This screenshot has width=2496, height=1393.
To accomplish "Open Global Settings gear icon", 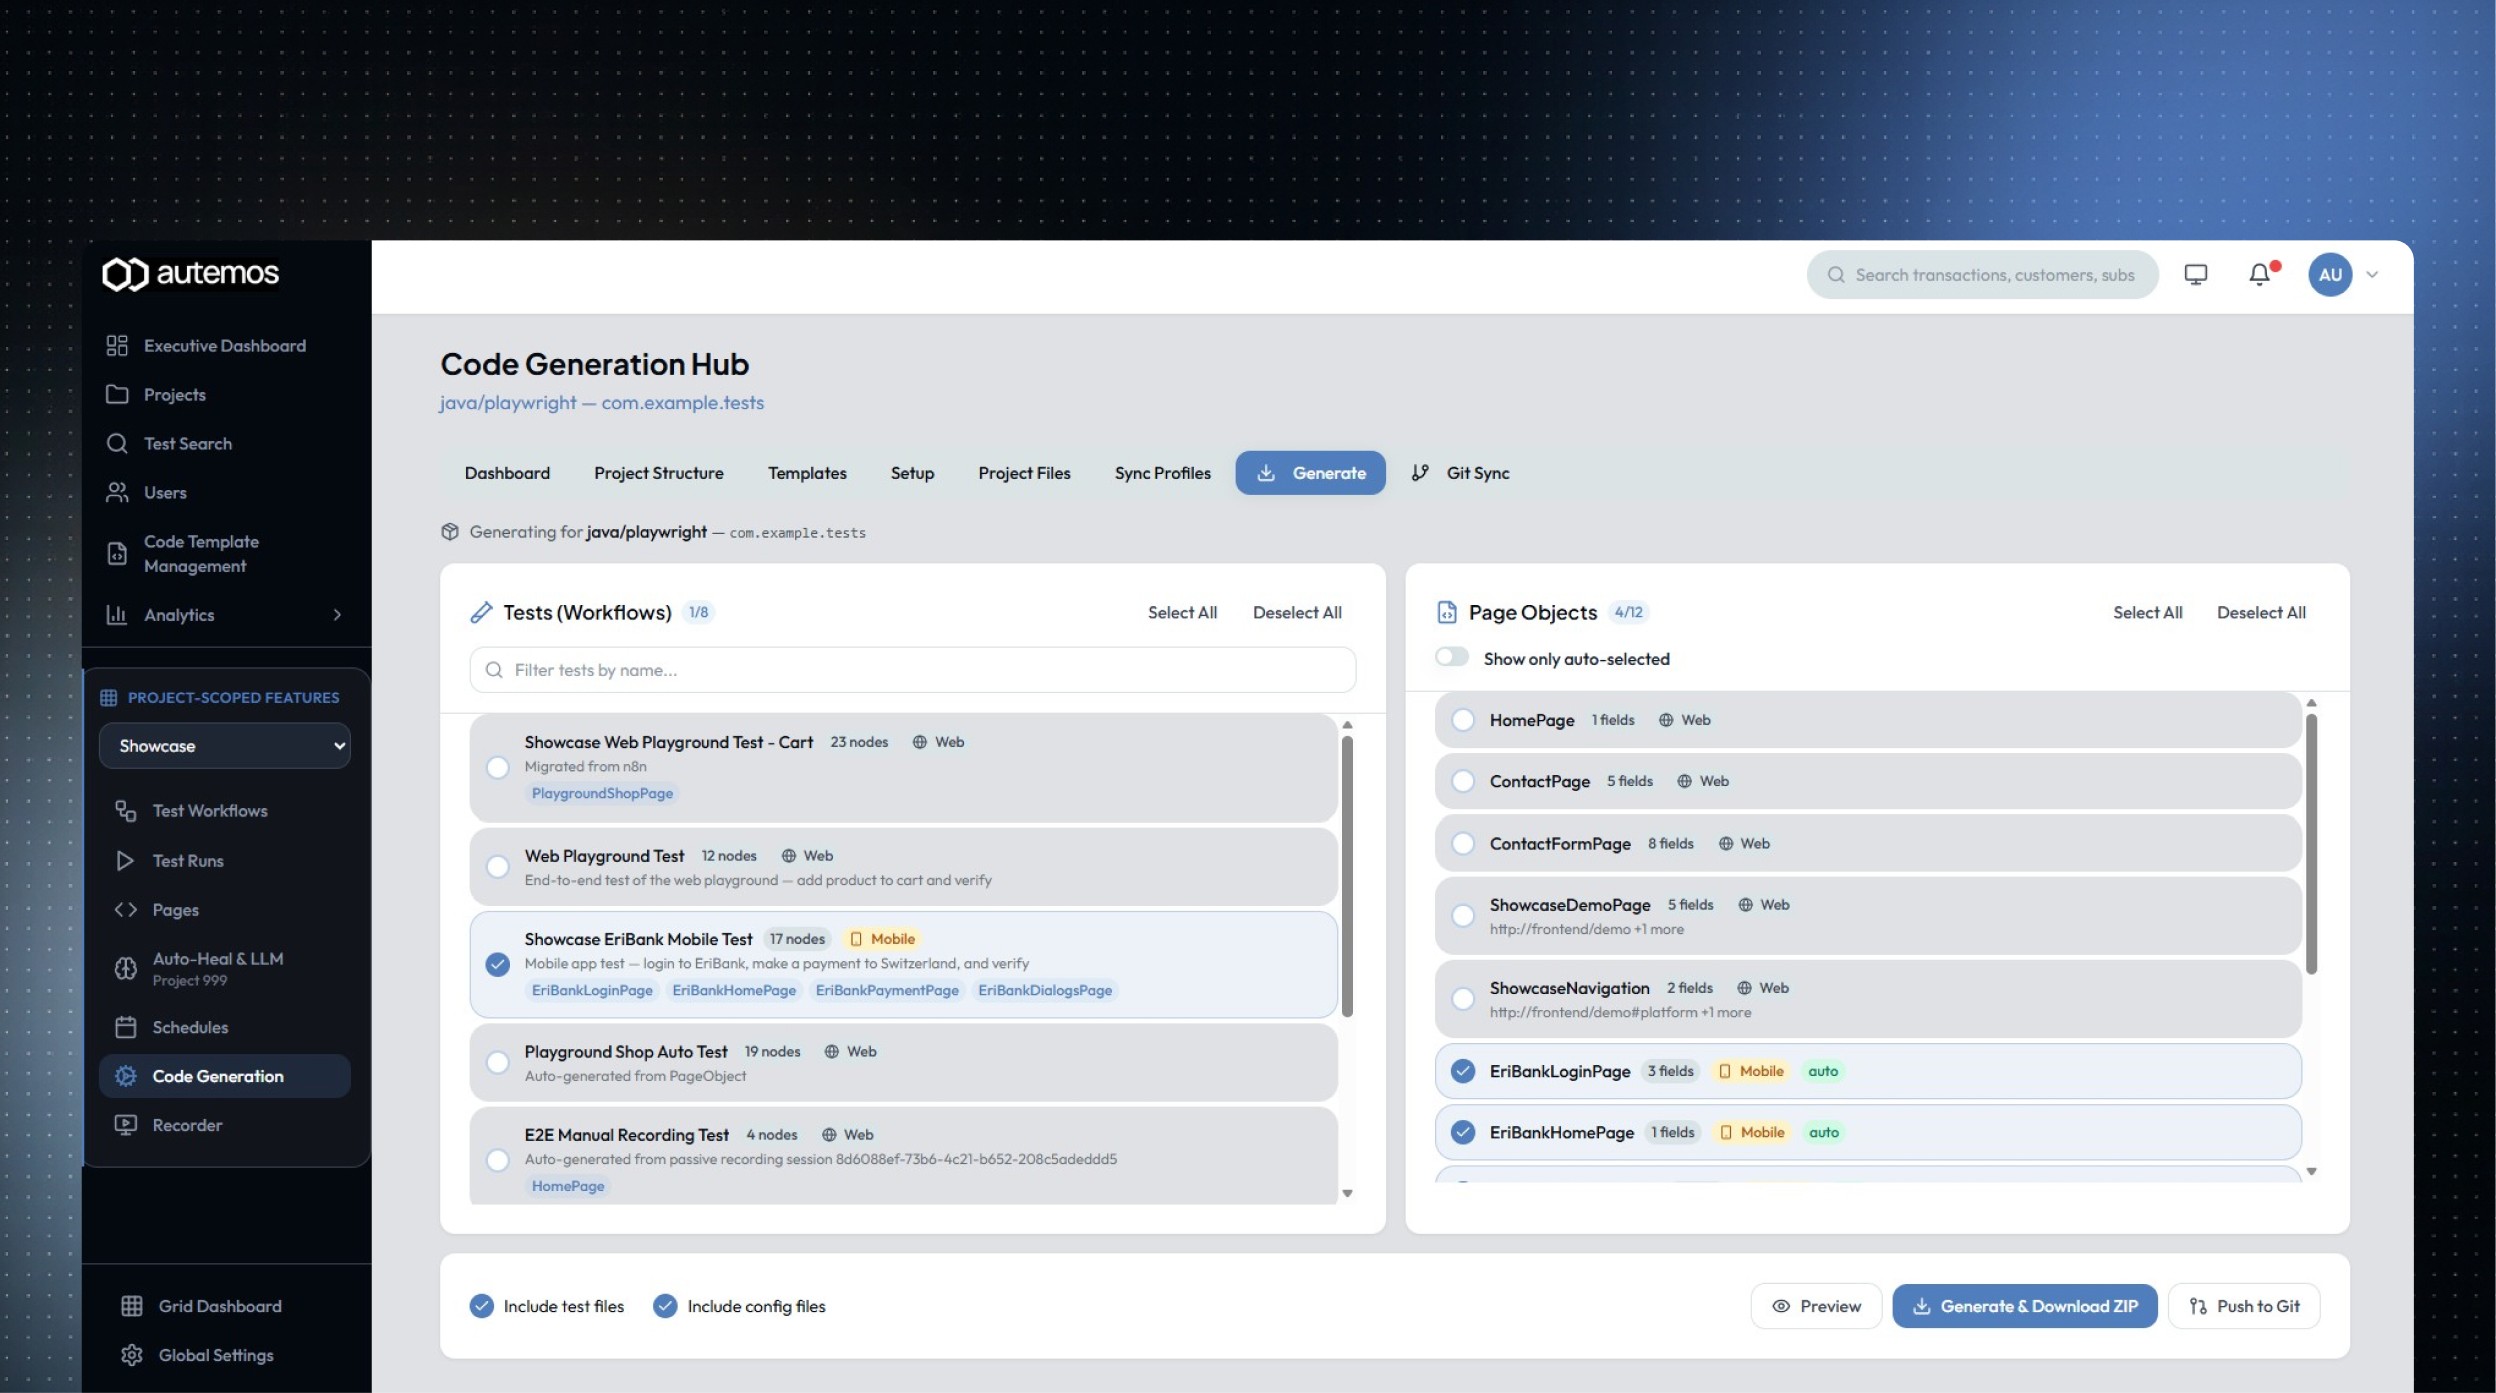I will click(132, 1355).
